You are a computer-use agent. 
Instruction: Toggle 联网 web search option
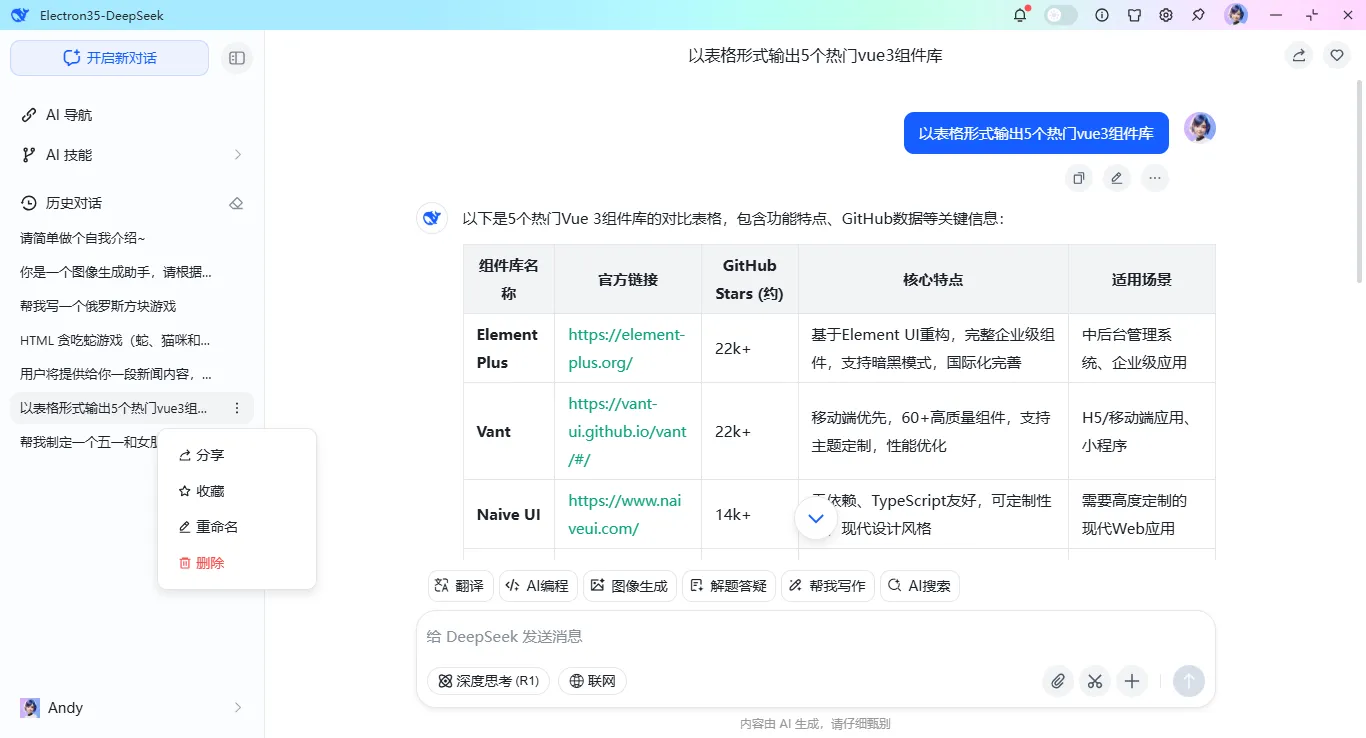[x=592, y=681]
